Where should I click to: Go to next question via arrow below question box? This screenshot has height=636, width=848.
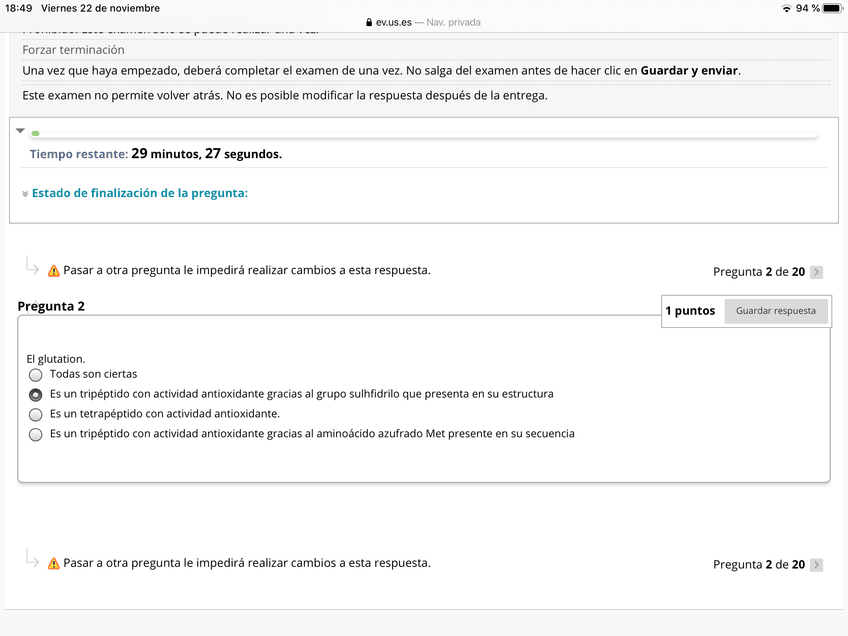(817, 565)
